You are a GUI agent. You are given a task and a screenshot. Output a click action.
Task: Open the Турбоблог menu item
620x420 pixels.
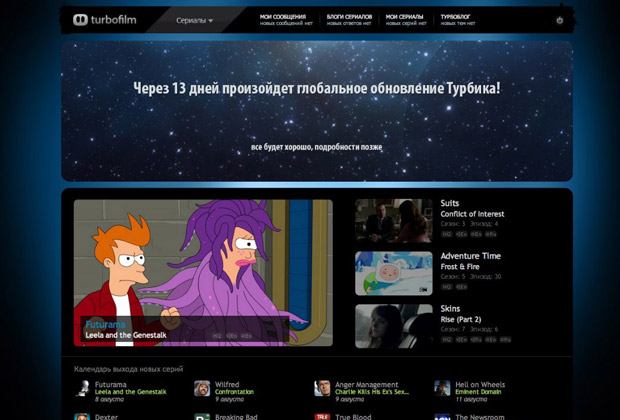tap(456, 17)
